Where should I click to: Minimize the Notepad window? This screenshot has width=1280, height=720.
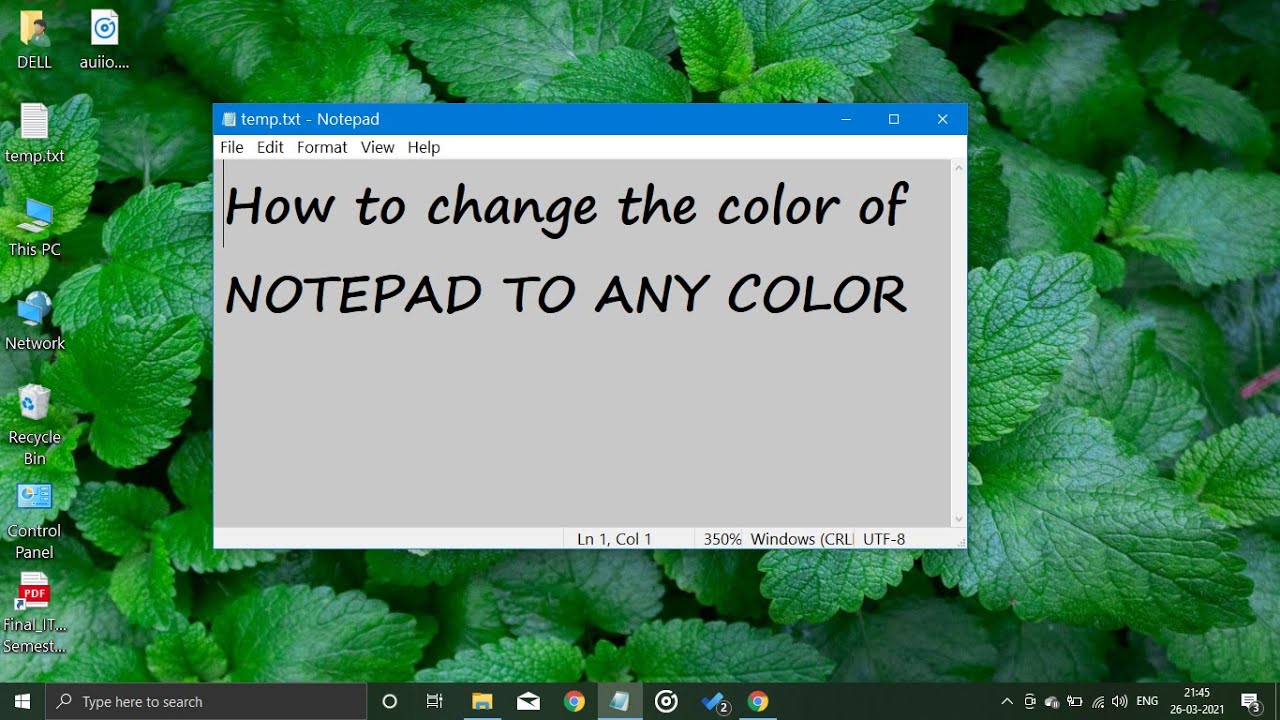[x=846, y=119]
